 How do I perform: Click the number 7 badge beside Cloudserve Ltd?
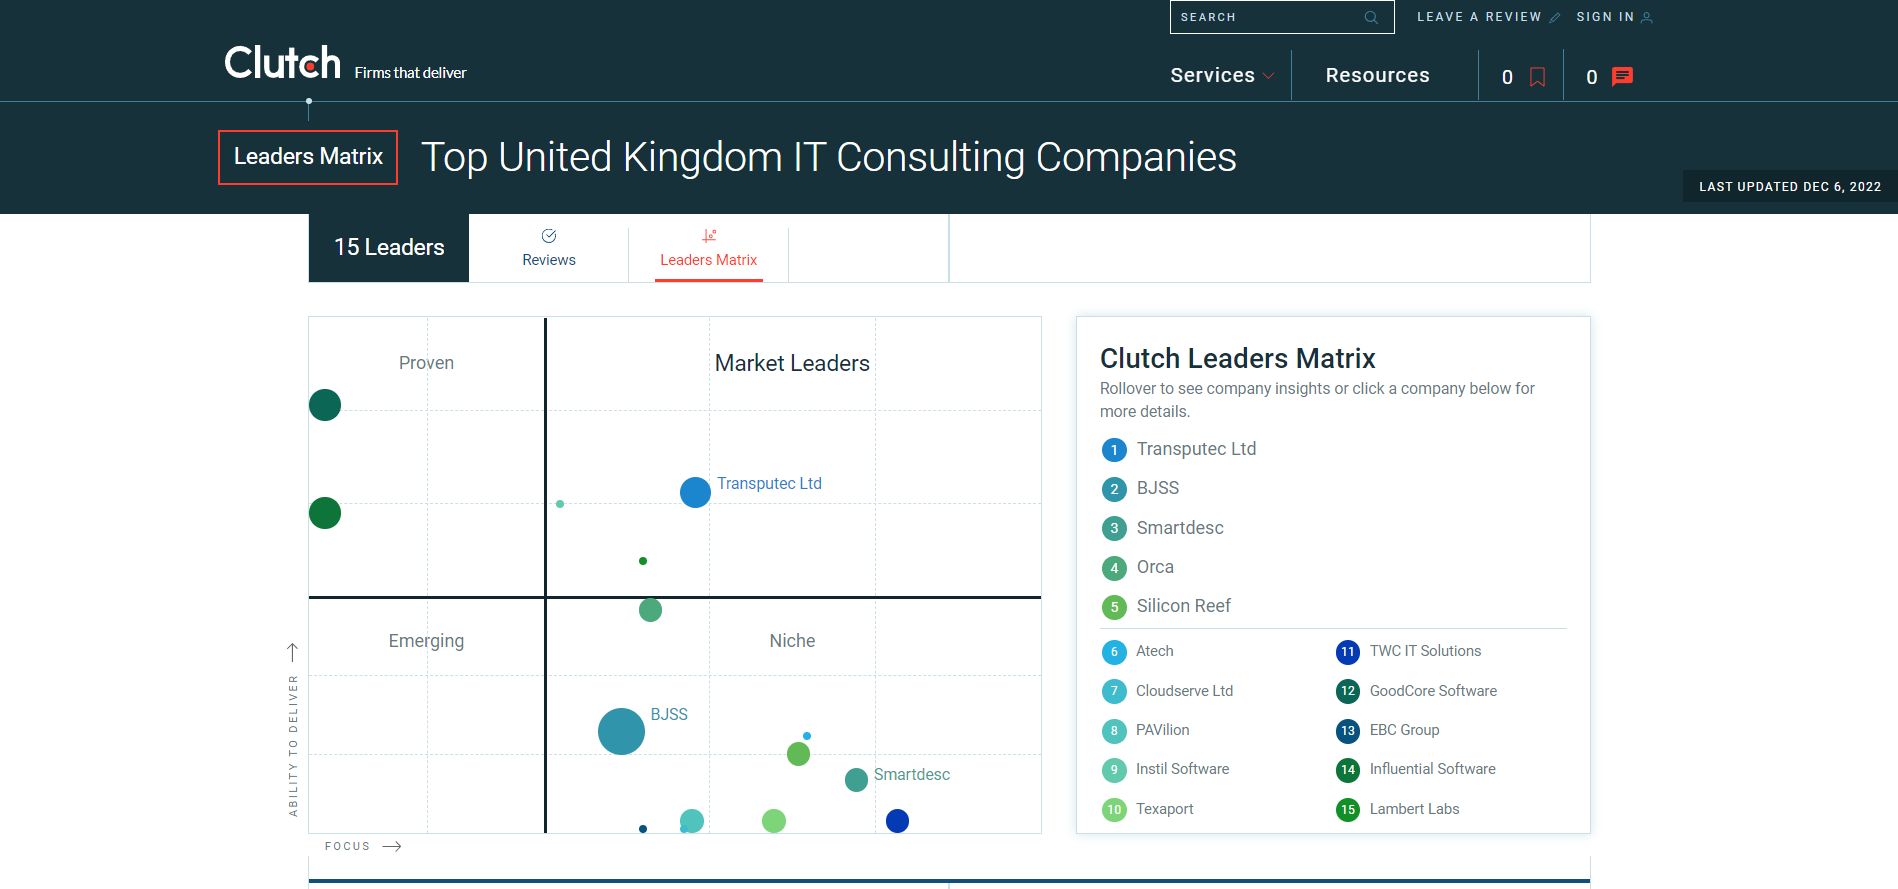(x=1114, y=691)
